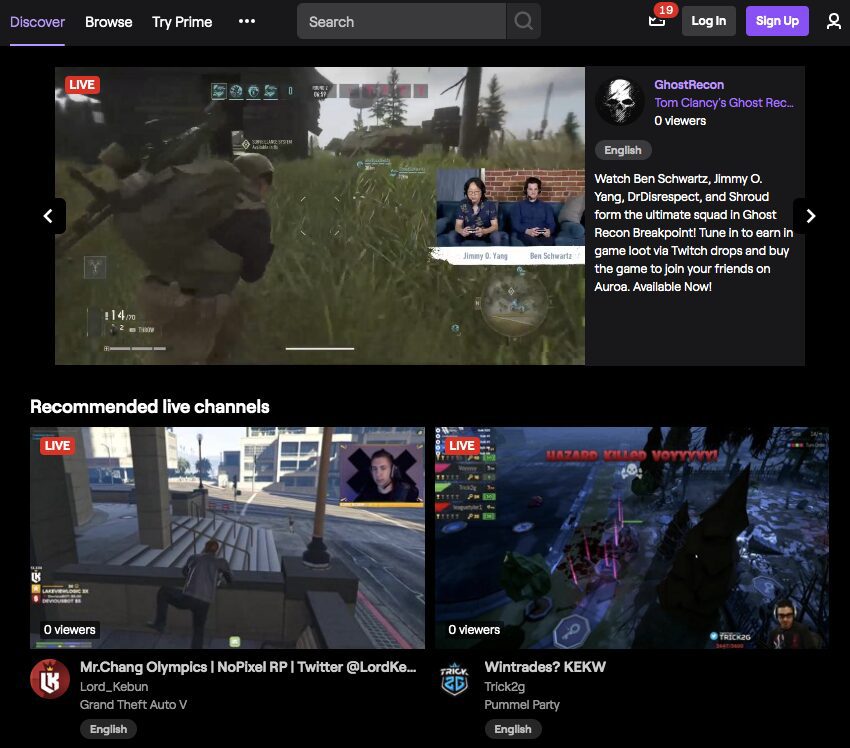Open the Pummel Party category link
This screenshot has width=850, height=748.
pos(521,705)
